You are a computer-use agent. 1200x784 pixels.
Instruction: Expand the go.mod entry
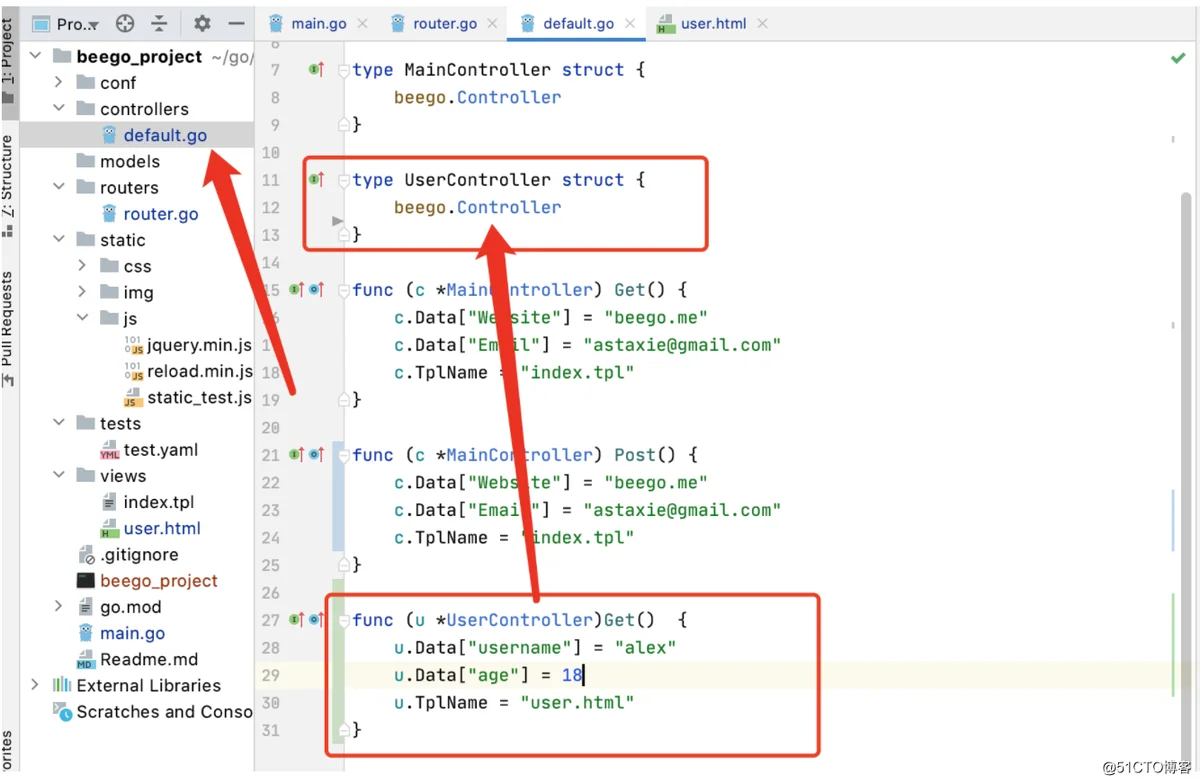pos(59,606)
